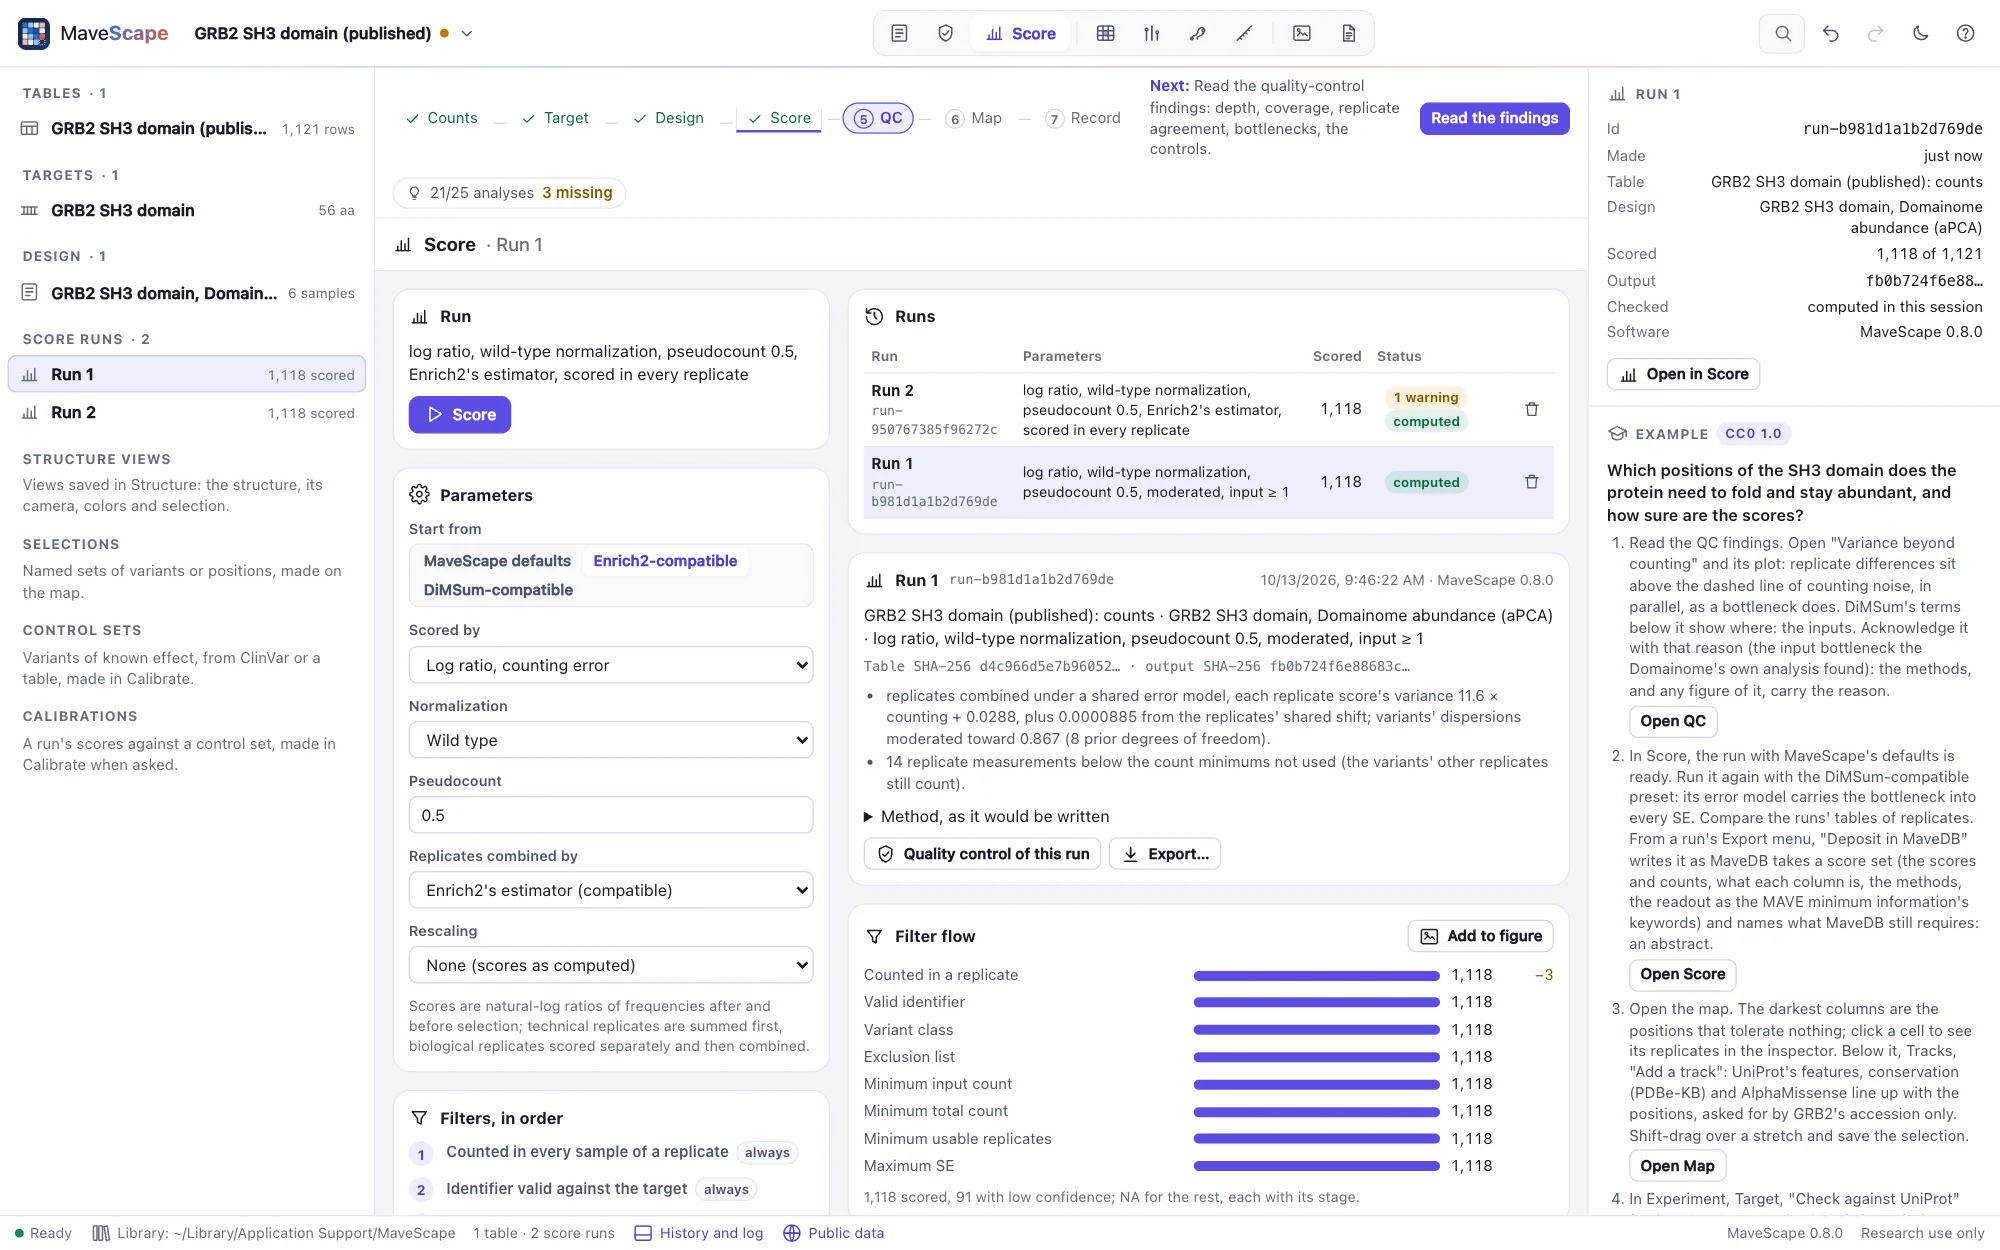
Task: Click the search magnifier icon
Action: click(x=1782, y=33)
